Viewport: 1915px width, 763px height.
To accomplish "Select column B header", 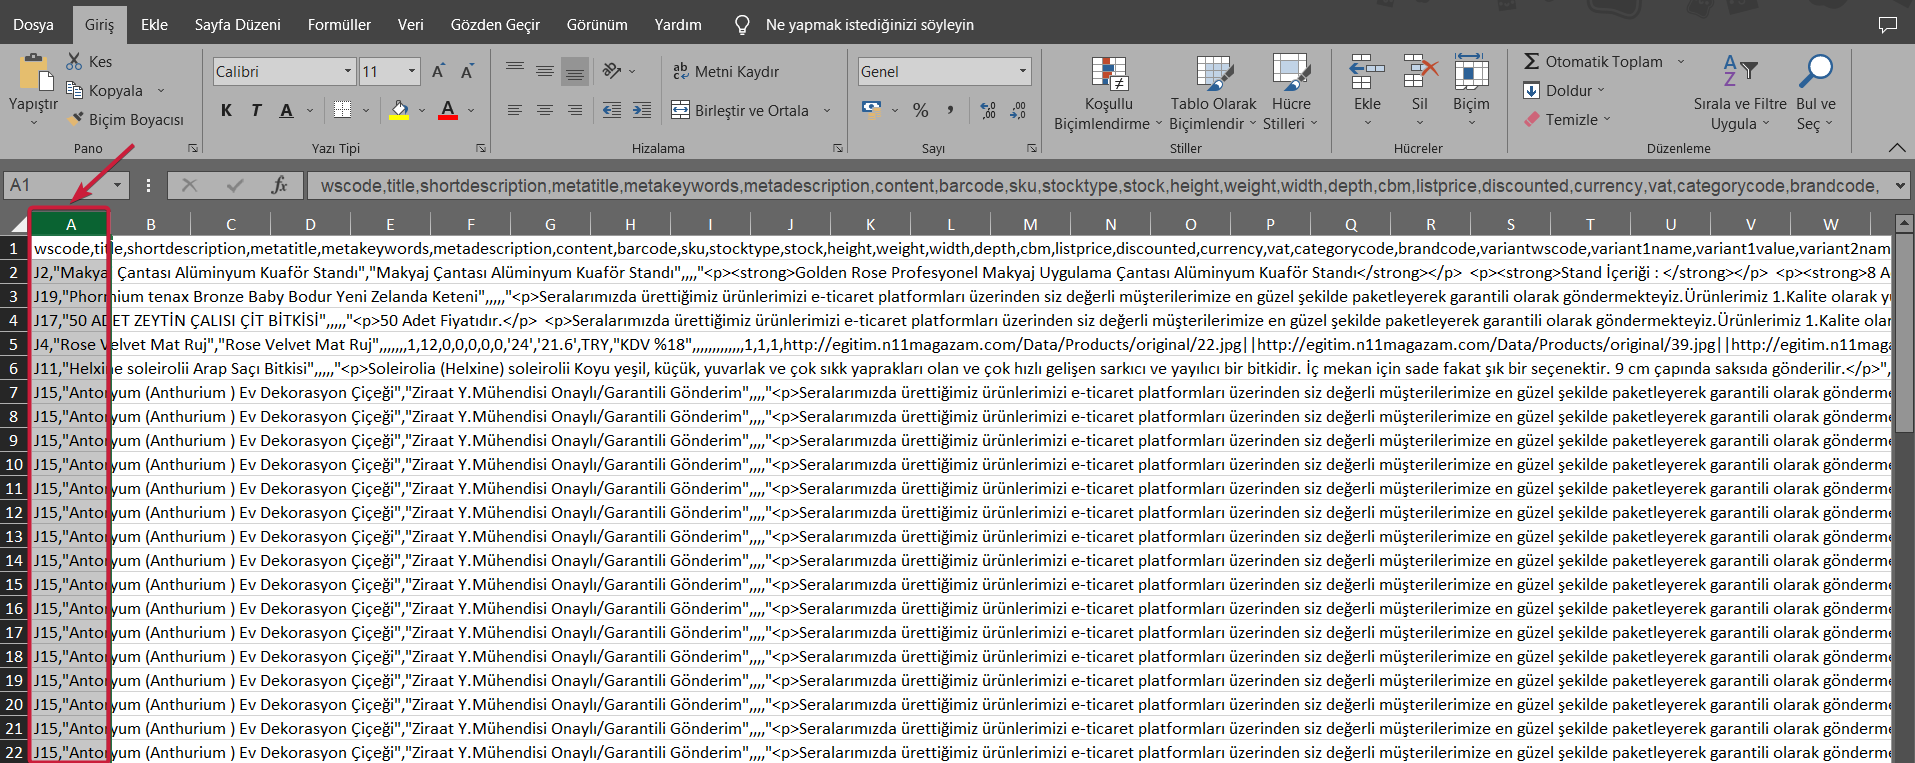I will tap(150, 224).
